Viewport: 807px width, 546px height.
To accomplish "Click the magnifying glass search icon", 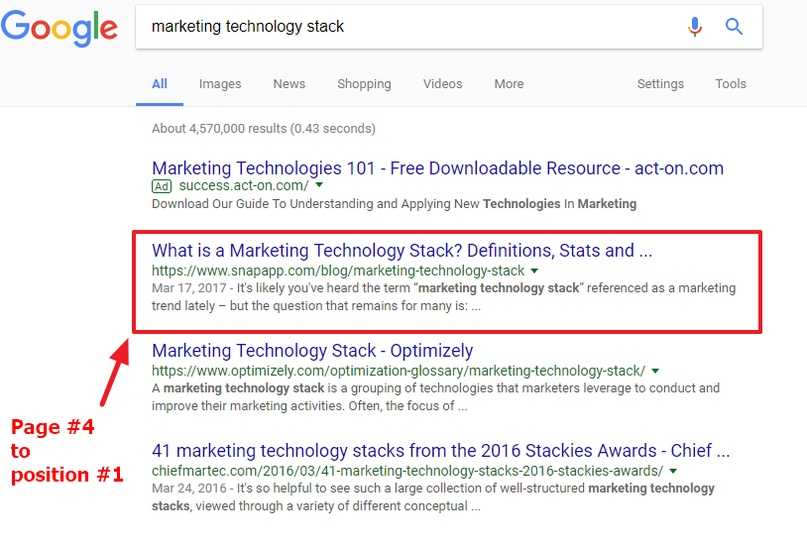I will [x=734, y=27].
